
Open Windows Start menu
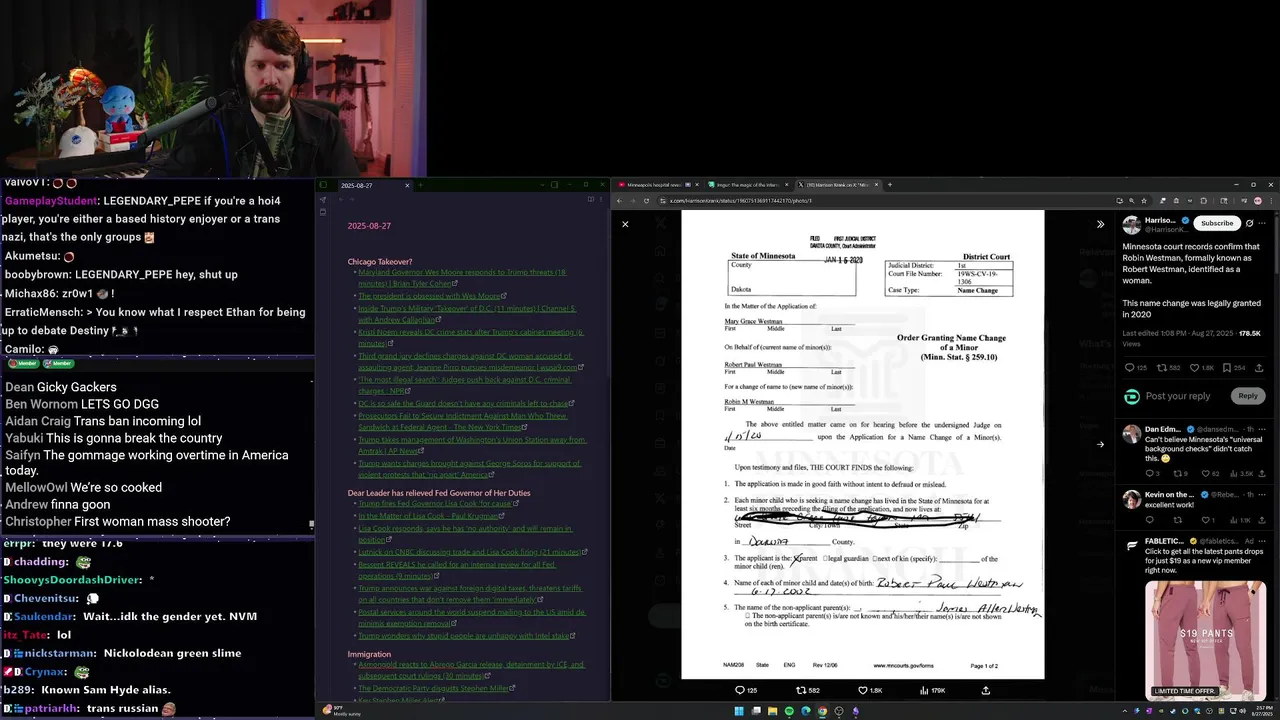[739, 711]
